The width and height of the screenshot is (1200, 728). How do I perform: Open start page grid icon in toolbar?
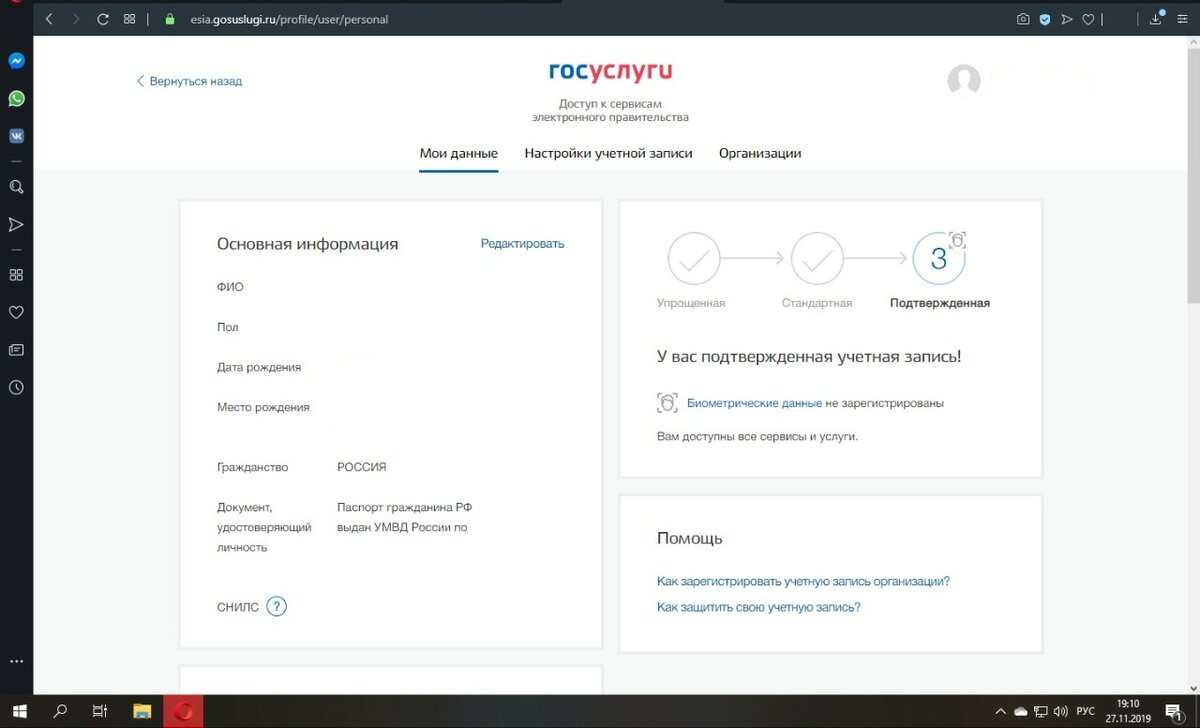click(x=129, y=19)
